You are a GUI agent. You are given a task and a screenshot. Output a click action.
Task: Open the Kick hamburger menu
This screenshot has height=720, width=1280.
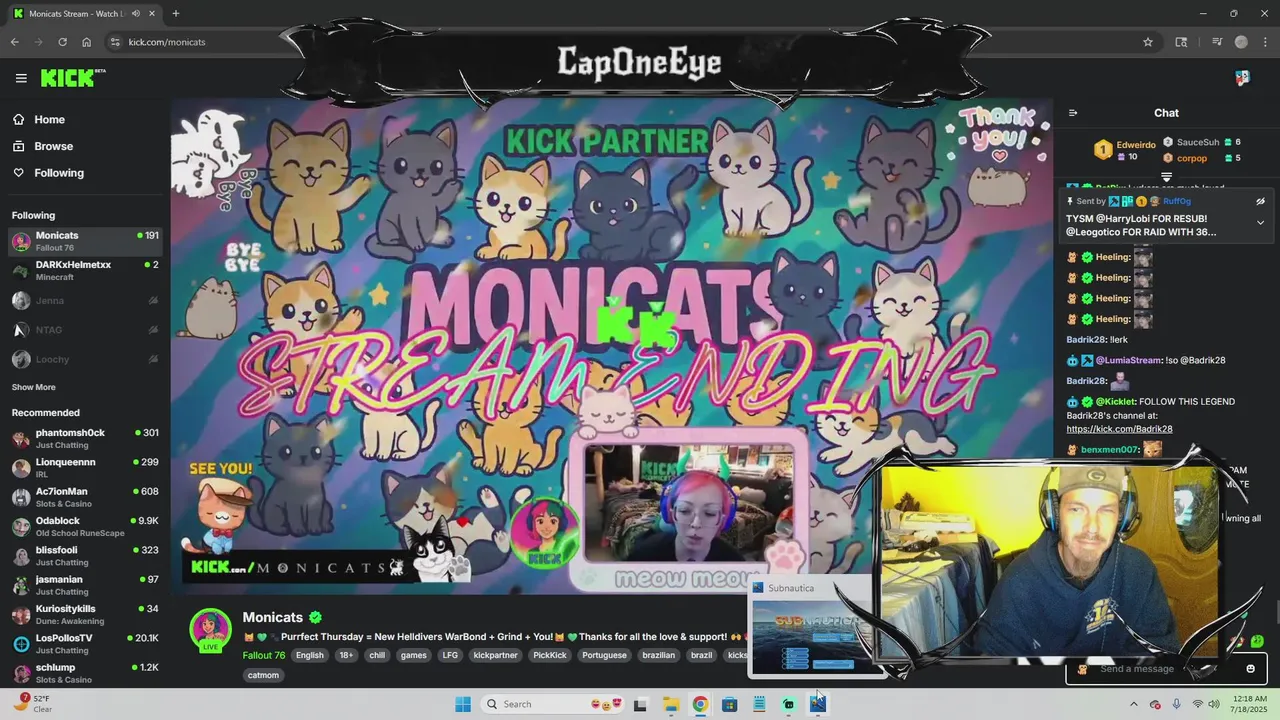coord(21,78)
